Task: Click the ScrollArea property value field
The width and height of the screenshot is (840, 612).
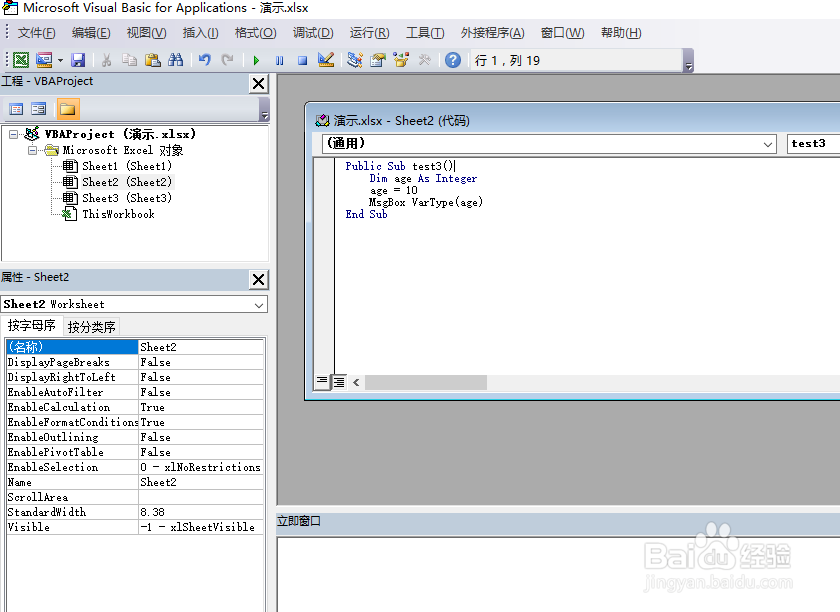Action: (x=201, y=498)
